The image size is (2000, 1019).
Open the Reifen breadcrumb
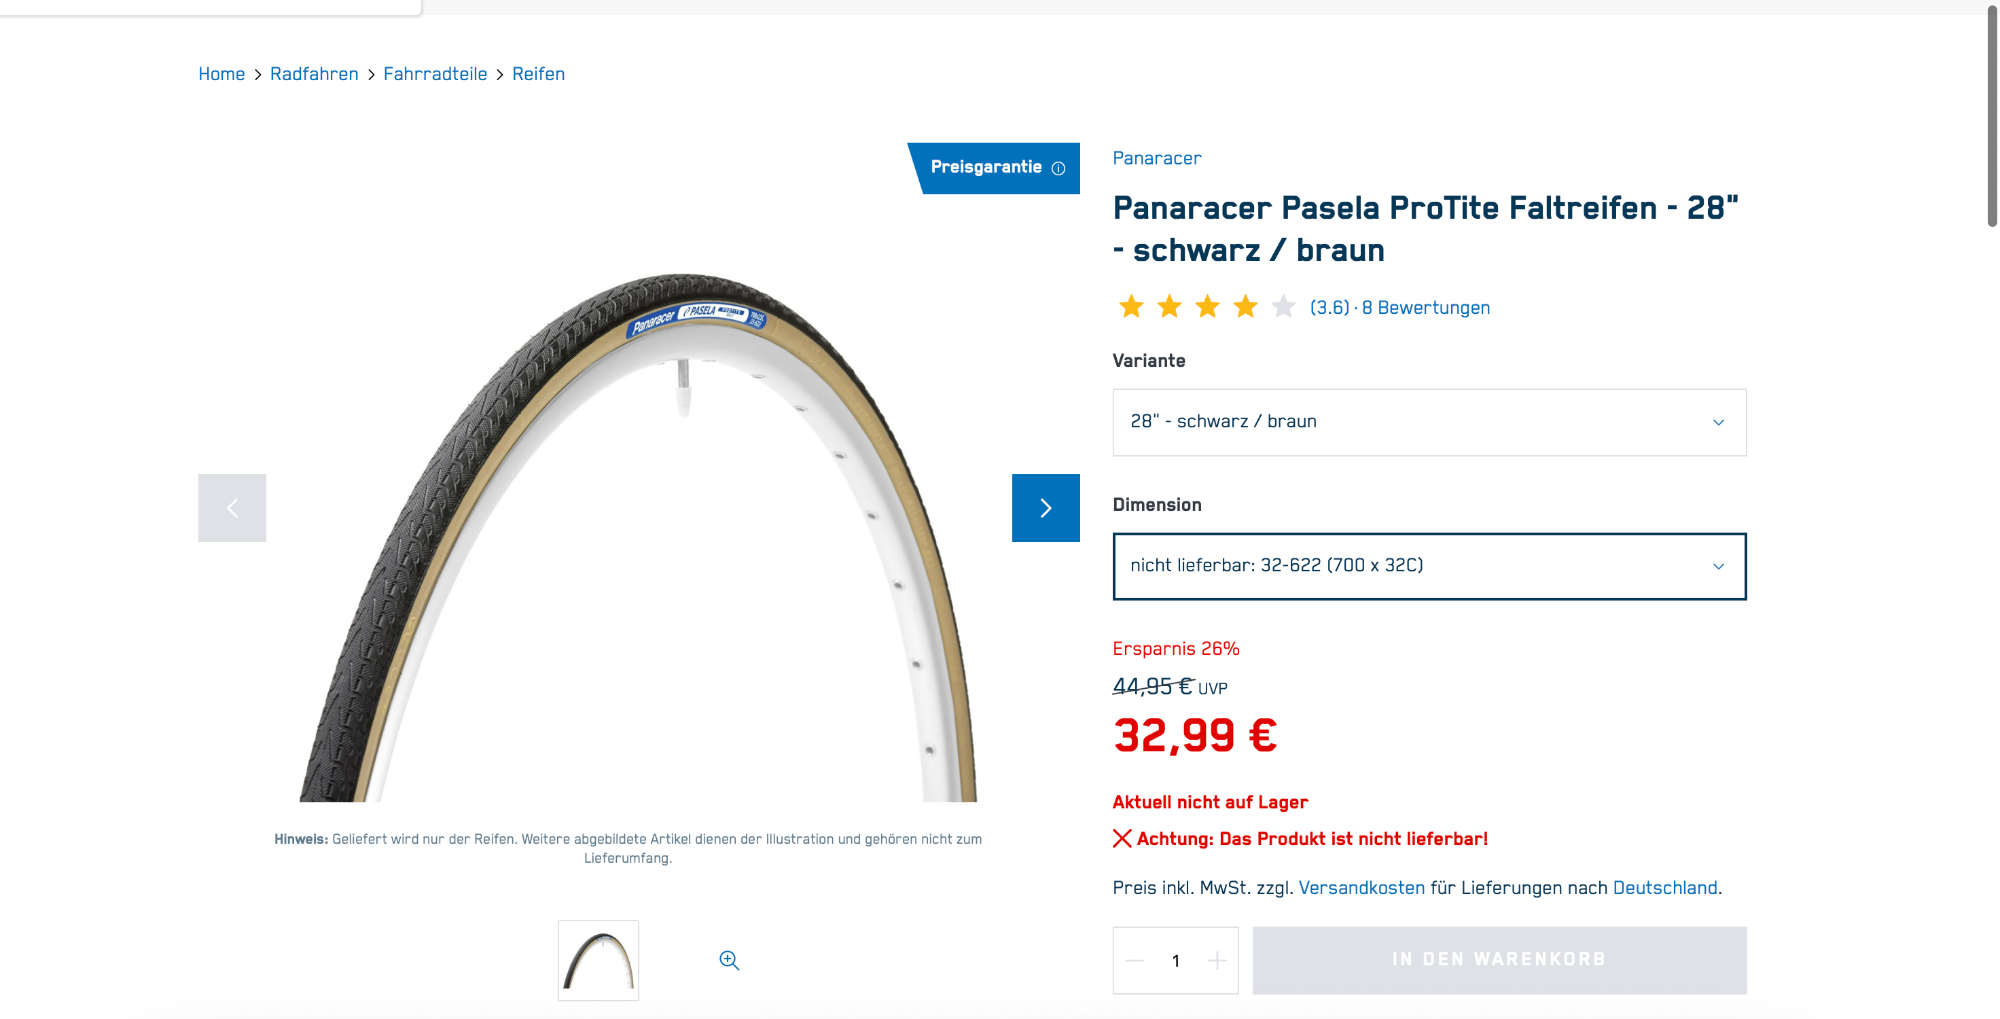[538, 74]
